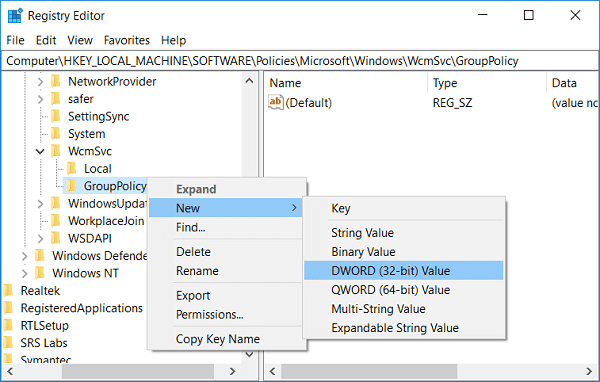Image resolution: width=600 pixels, height=382 pixels.
Task: Click the Name column header
Action: click(x=346, y=83)
